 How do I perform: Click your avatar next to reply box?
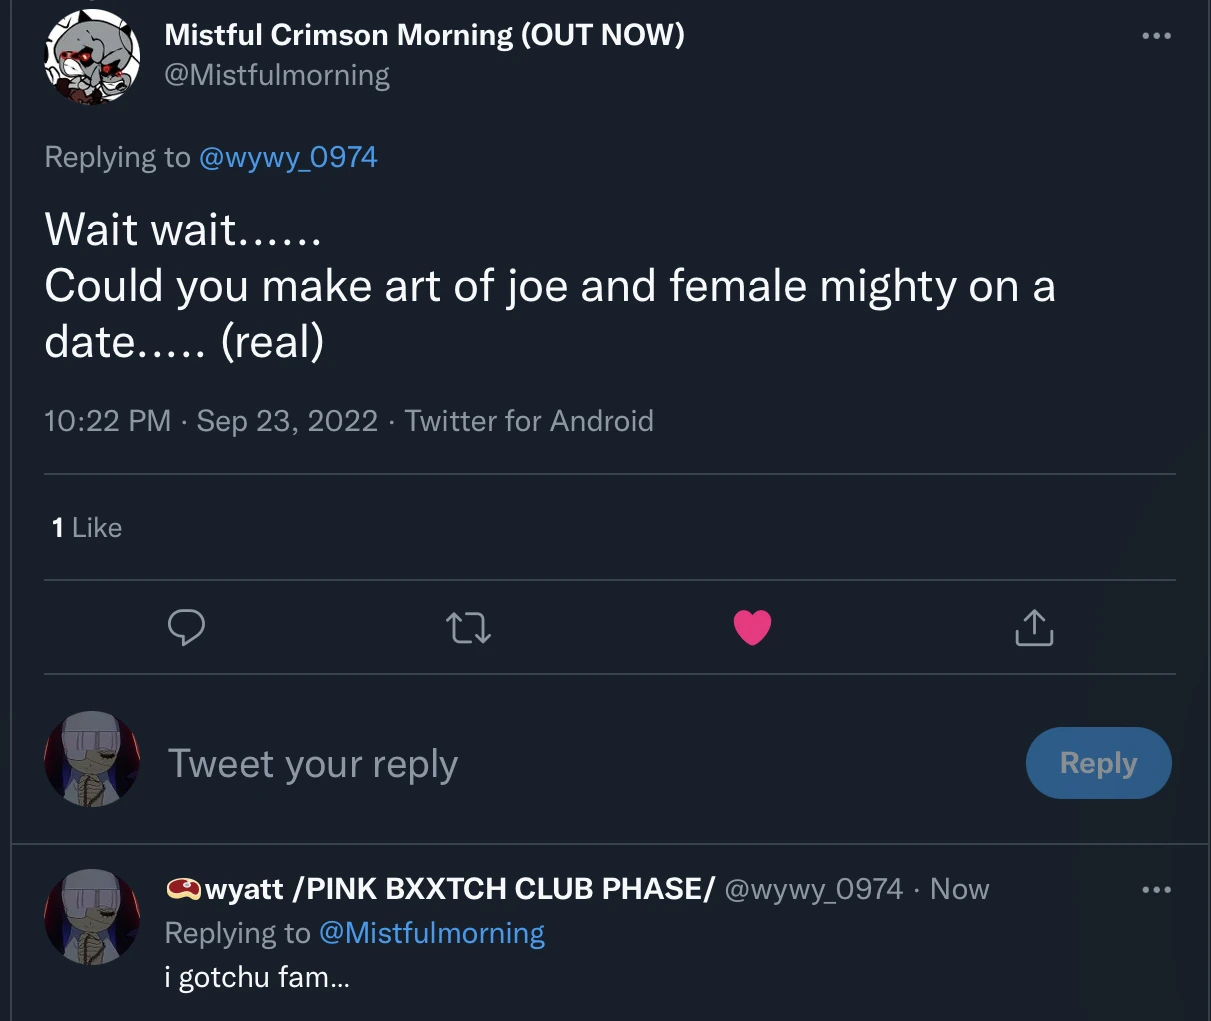(x=92, y=760)
